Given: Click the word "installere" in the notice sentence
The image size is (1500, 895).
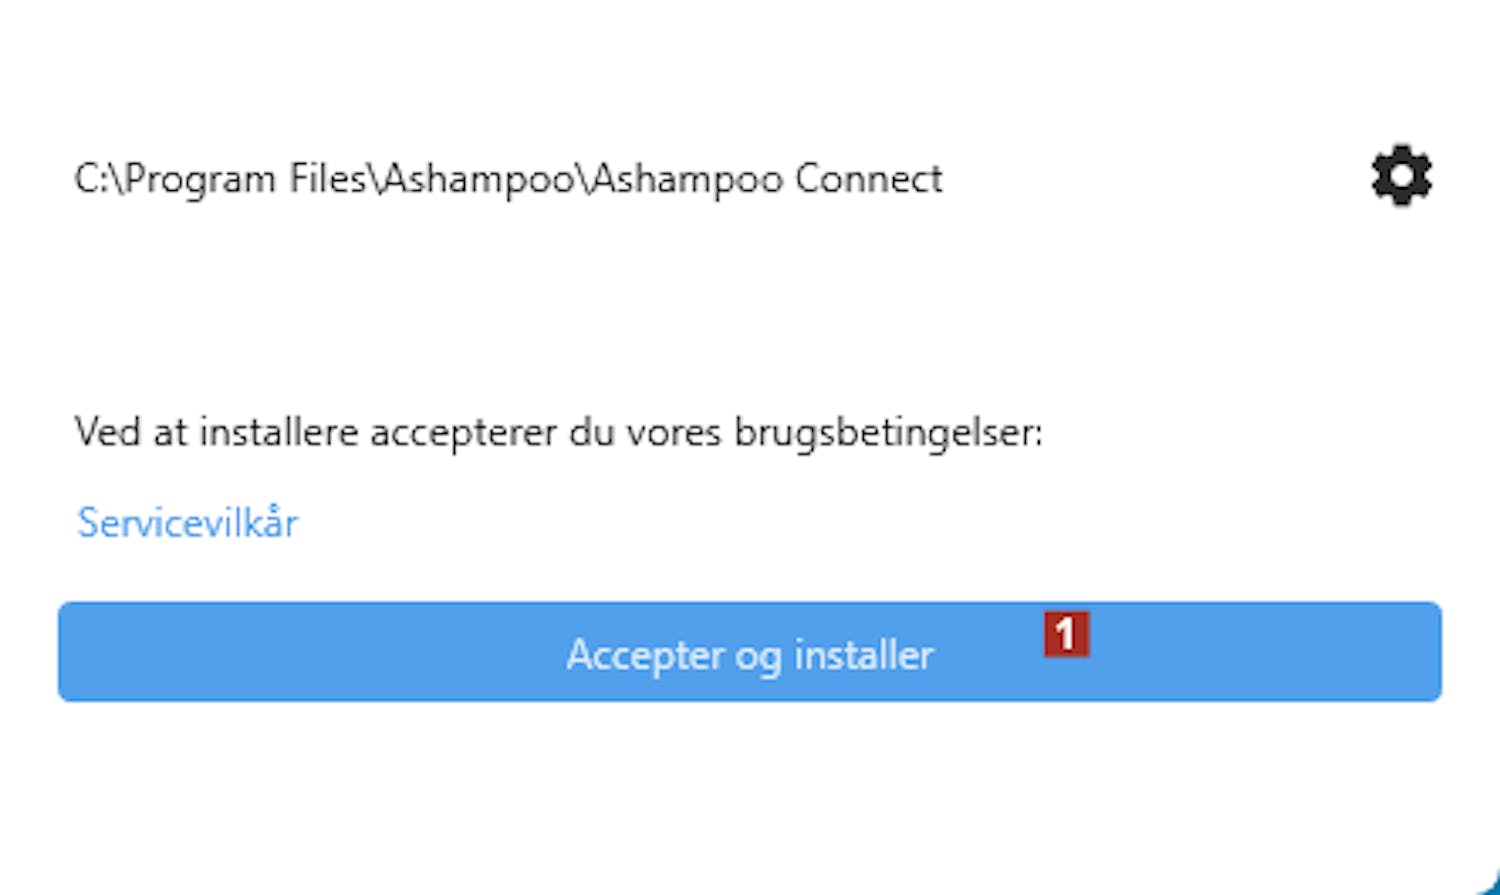Looking at the screenshot, I should tap(278, 433).
